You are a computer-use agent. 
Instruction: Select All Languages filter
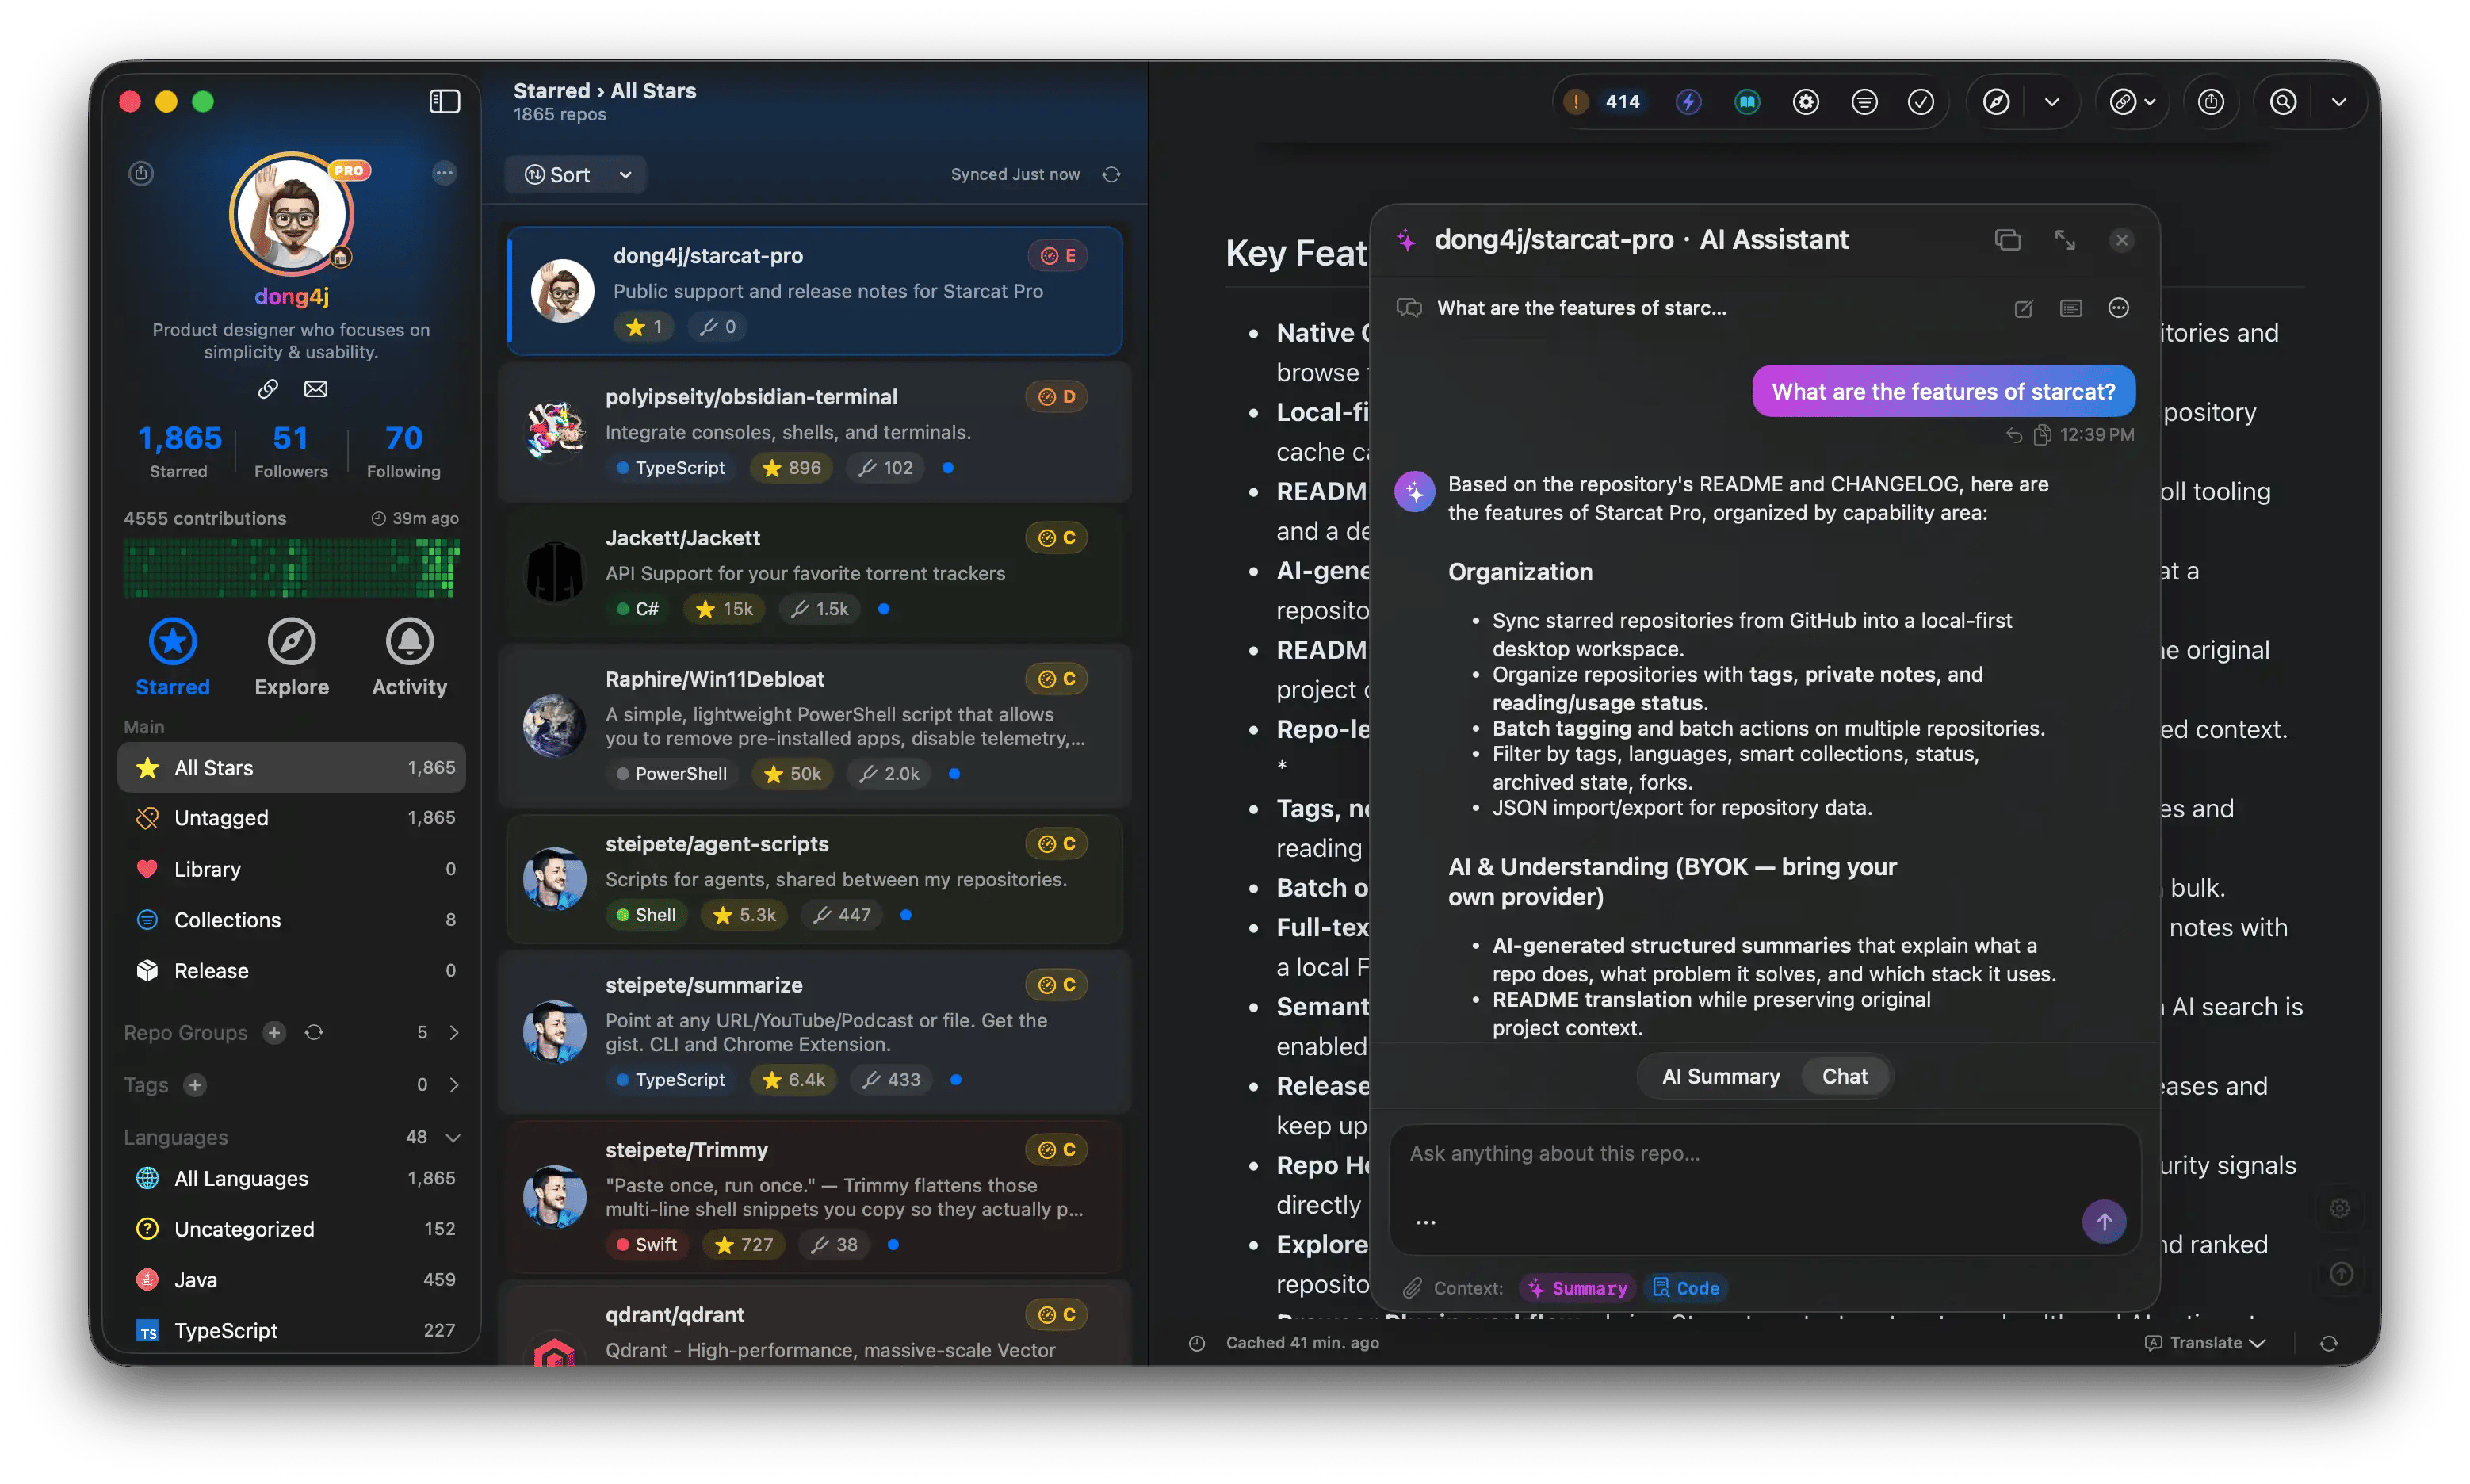pyautogui.click(x=291, y=1179)
